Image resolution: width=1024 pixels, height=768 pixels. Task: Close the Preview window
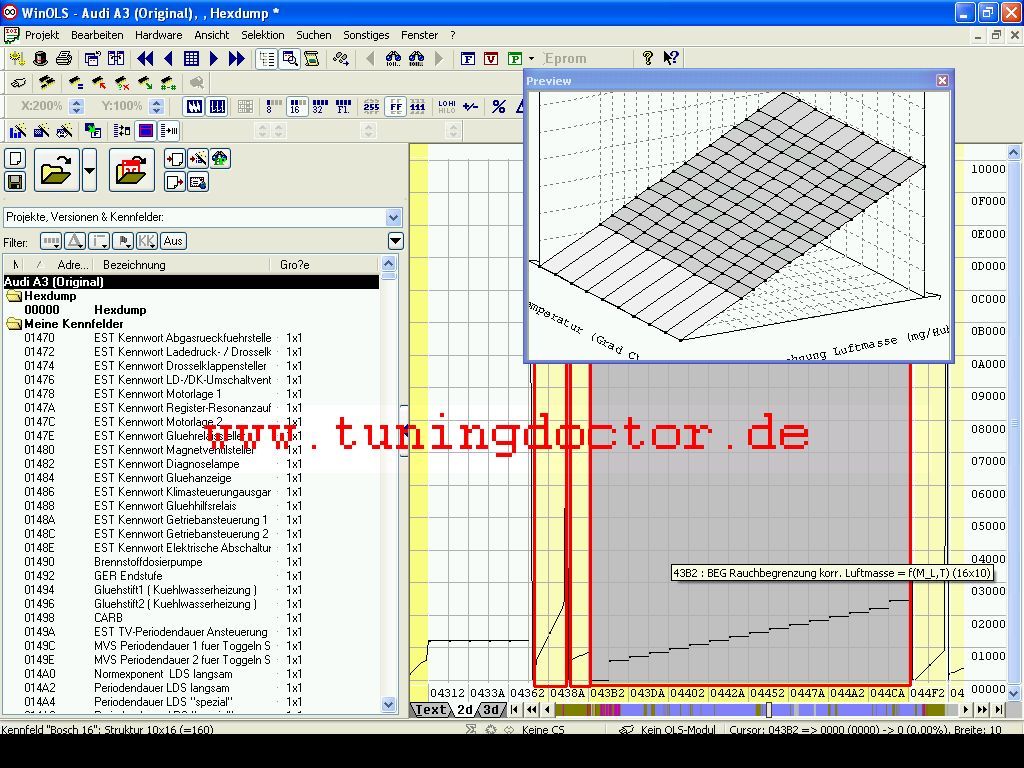[x=942, y=80]
